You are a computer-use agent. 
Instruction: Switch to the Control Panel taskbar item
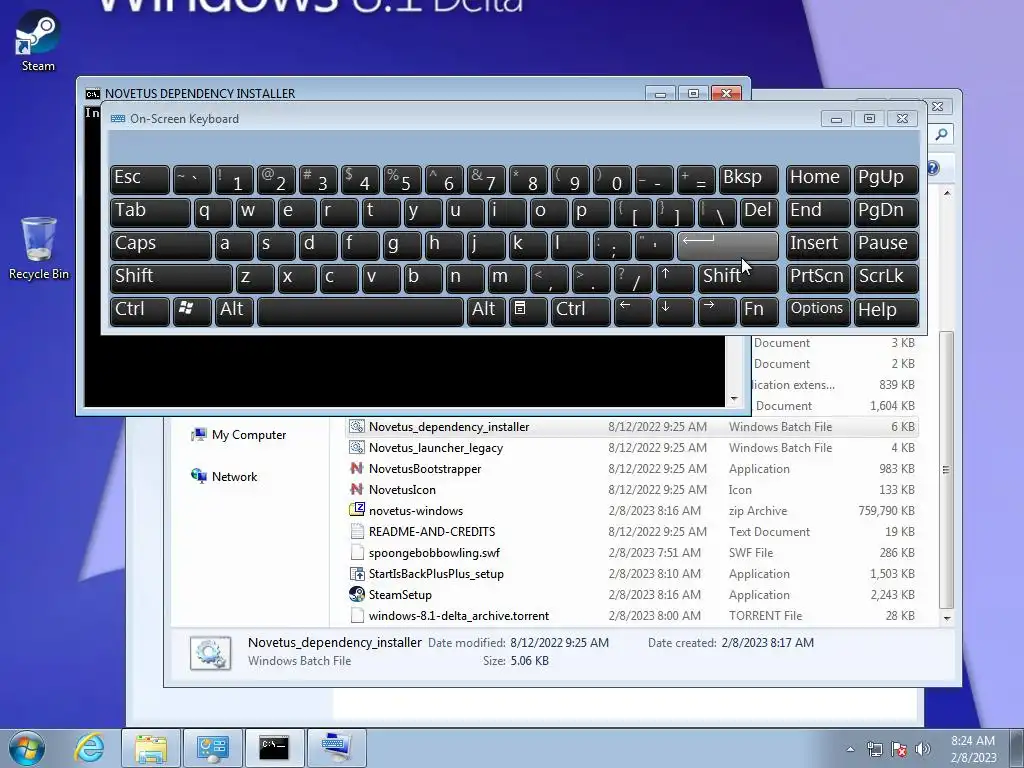(x=212, y=748)
